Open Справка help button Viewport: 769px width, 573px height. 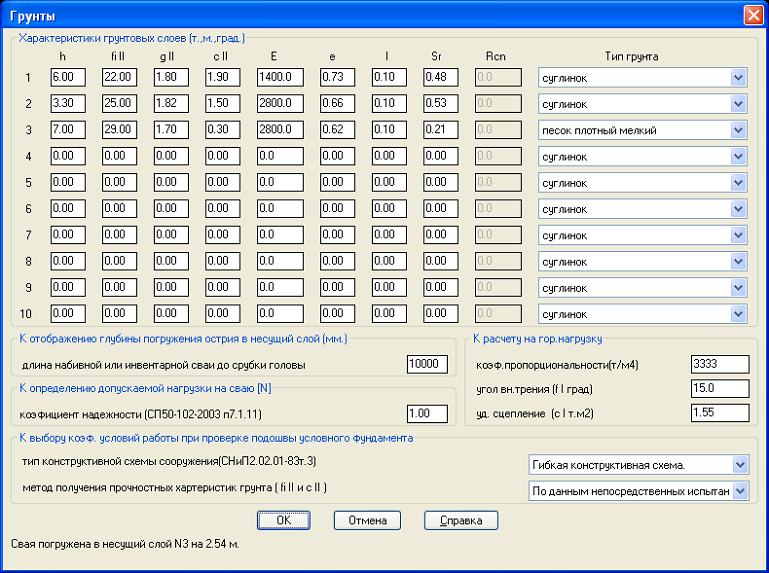[x=461, y=520]
